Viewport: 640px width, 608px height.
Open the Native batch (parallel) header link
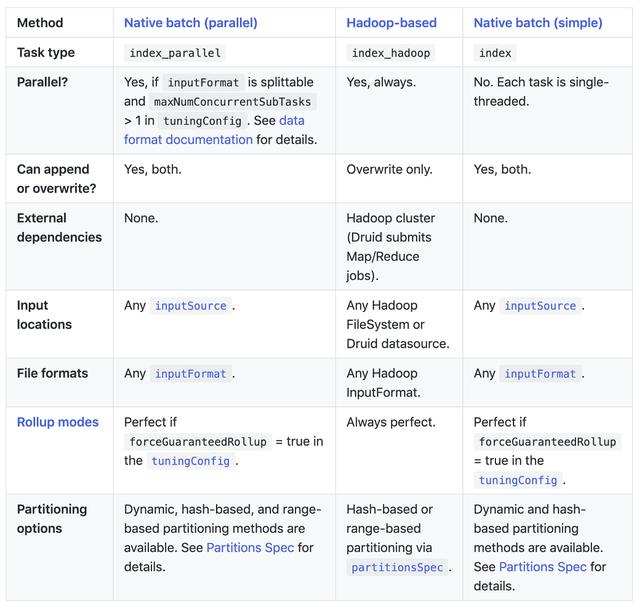190,22
